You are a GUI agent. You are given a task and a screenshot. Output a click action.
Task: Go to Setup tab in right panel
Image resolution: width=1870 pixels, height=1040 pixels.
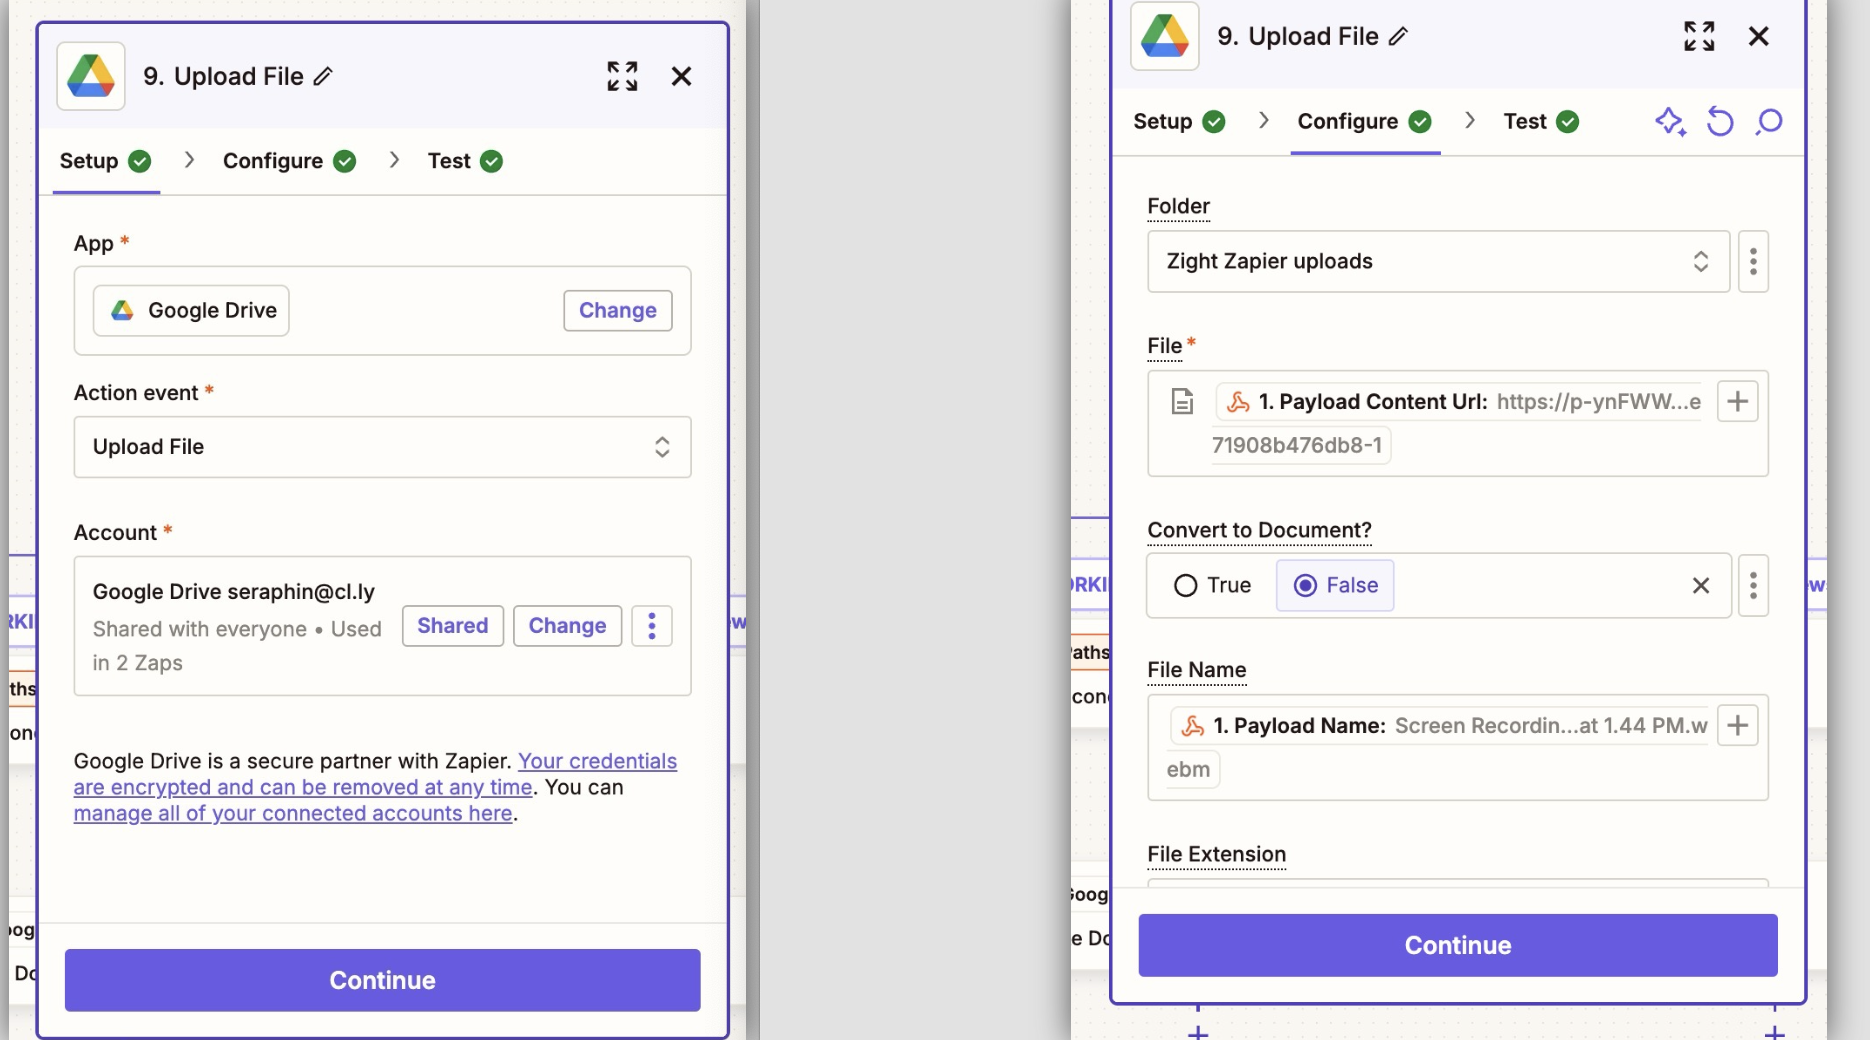pos(1179,122)
